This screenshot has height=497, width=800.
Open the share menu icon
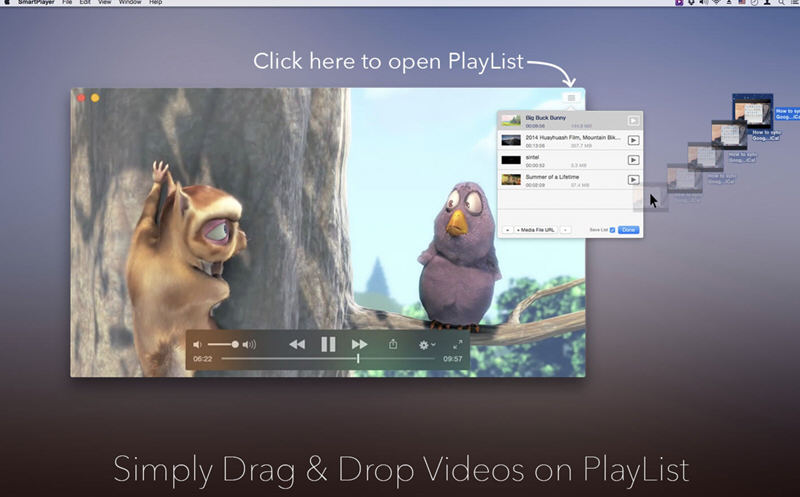click(393, 344)
